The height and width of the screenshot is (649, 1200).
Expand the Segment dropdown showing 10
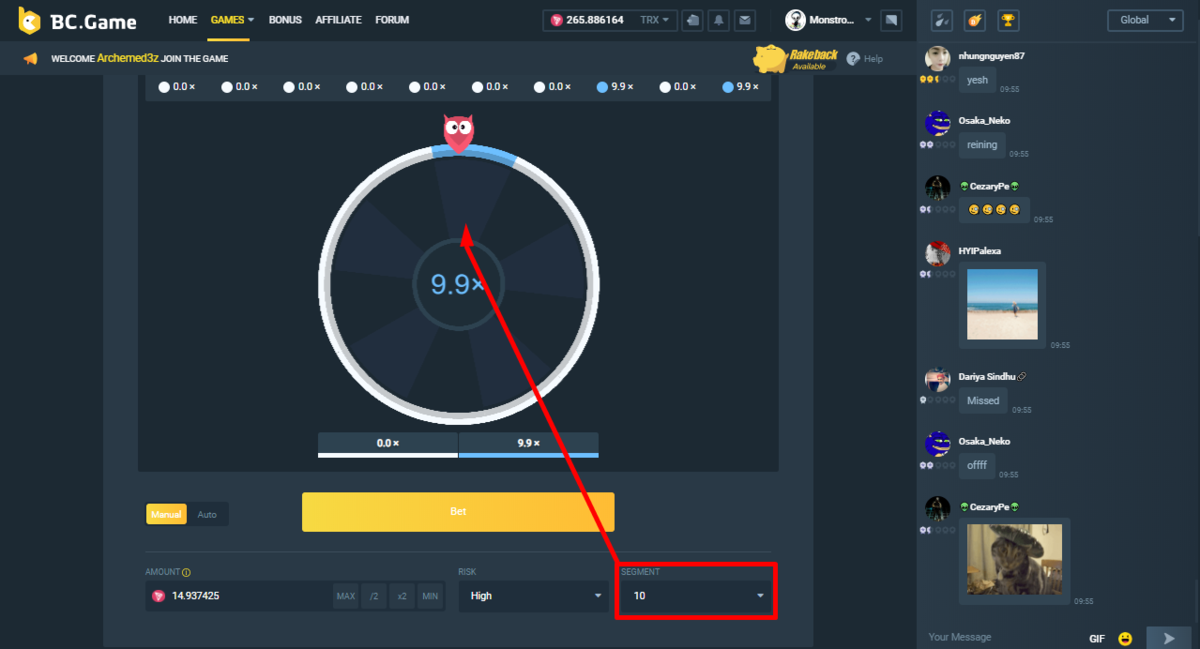[x=694, y=596]
